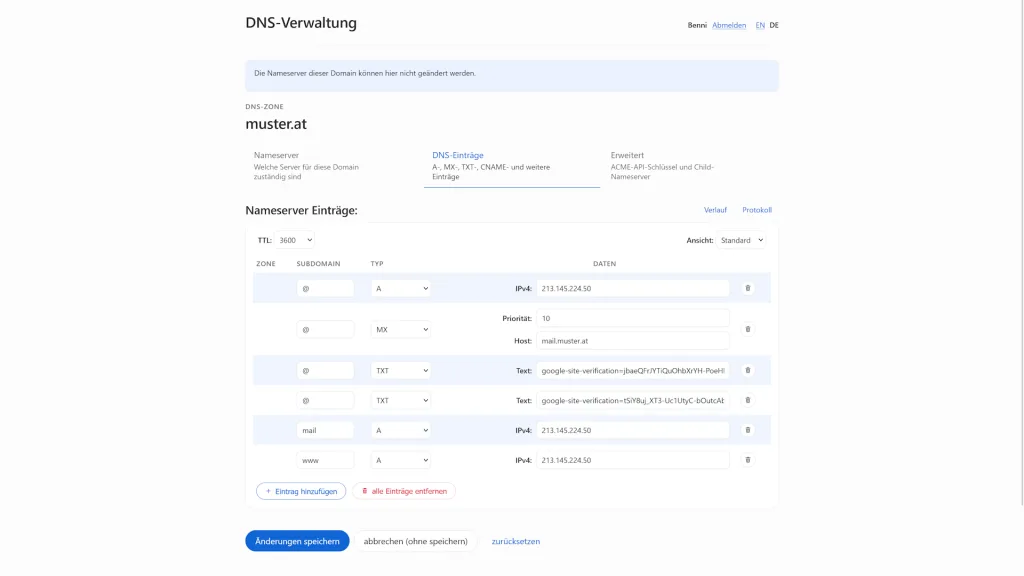Screen dimensions: 1024x576
Task: Focus subdomain field of second TXT record
Action: pyautogui.click(x=325, y=400)
